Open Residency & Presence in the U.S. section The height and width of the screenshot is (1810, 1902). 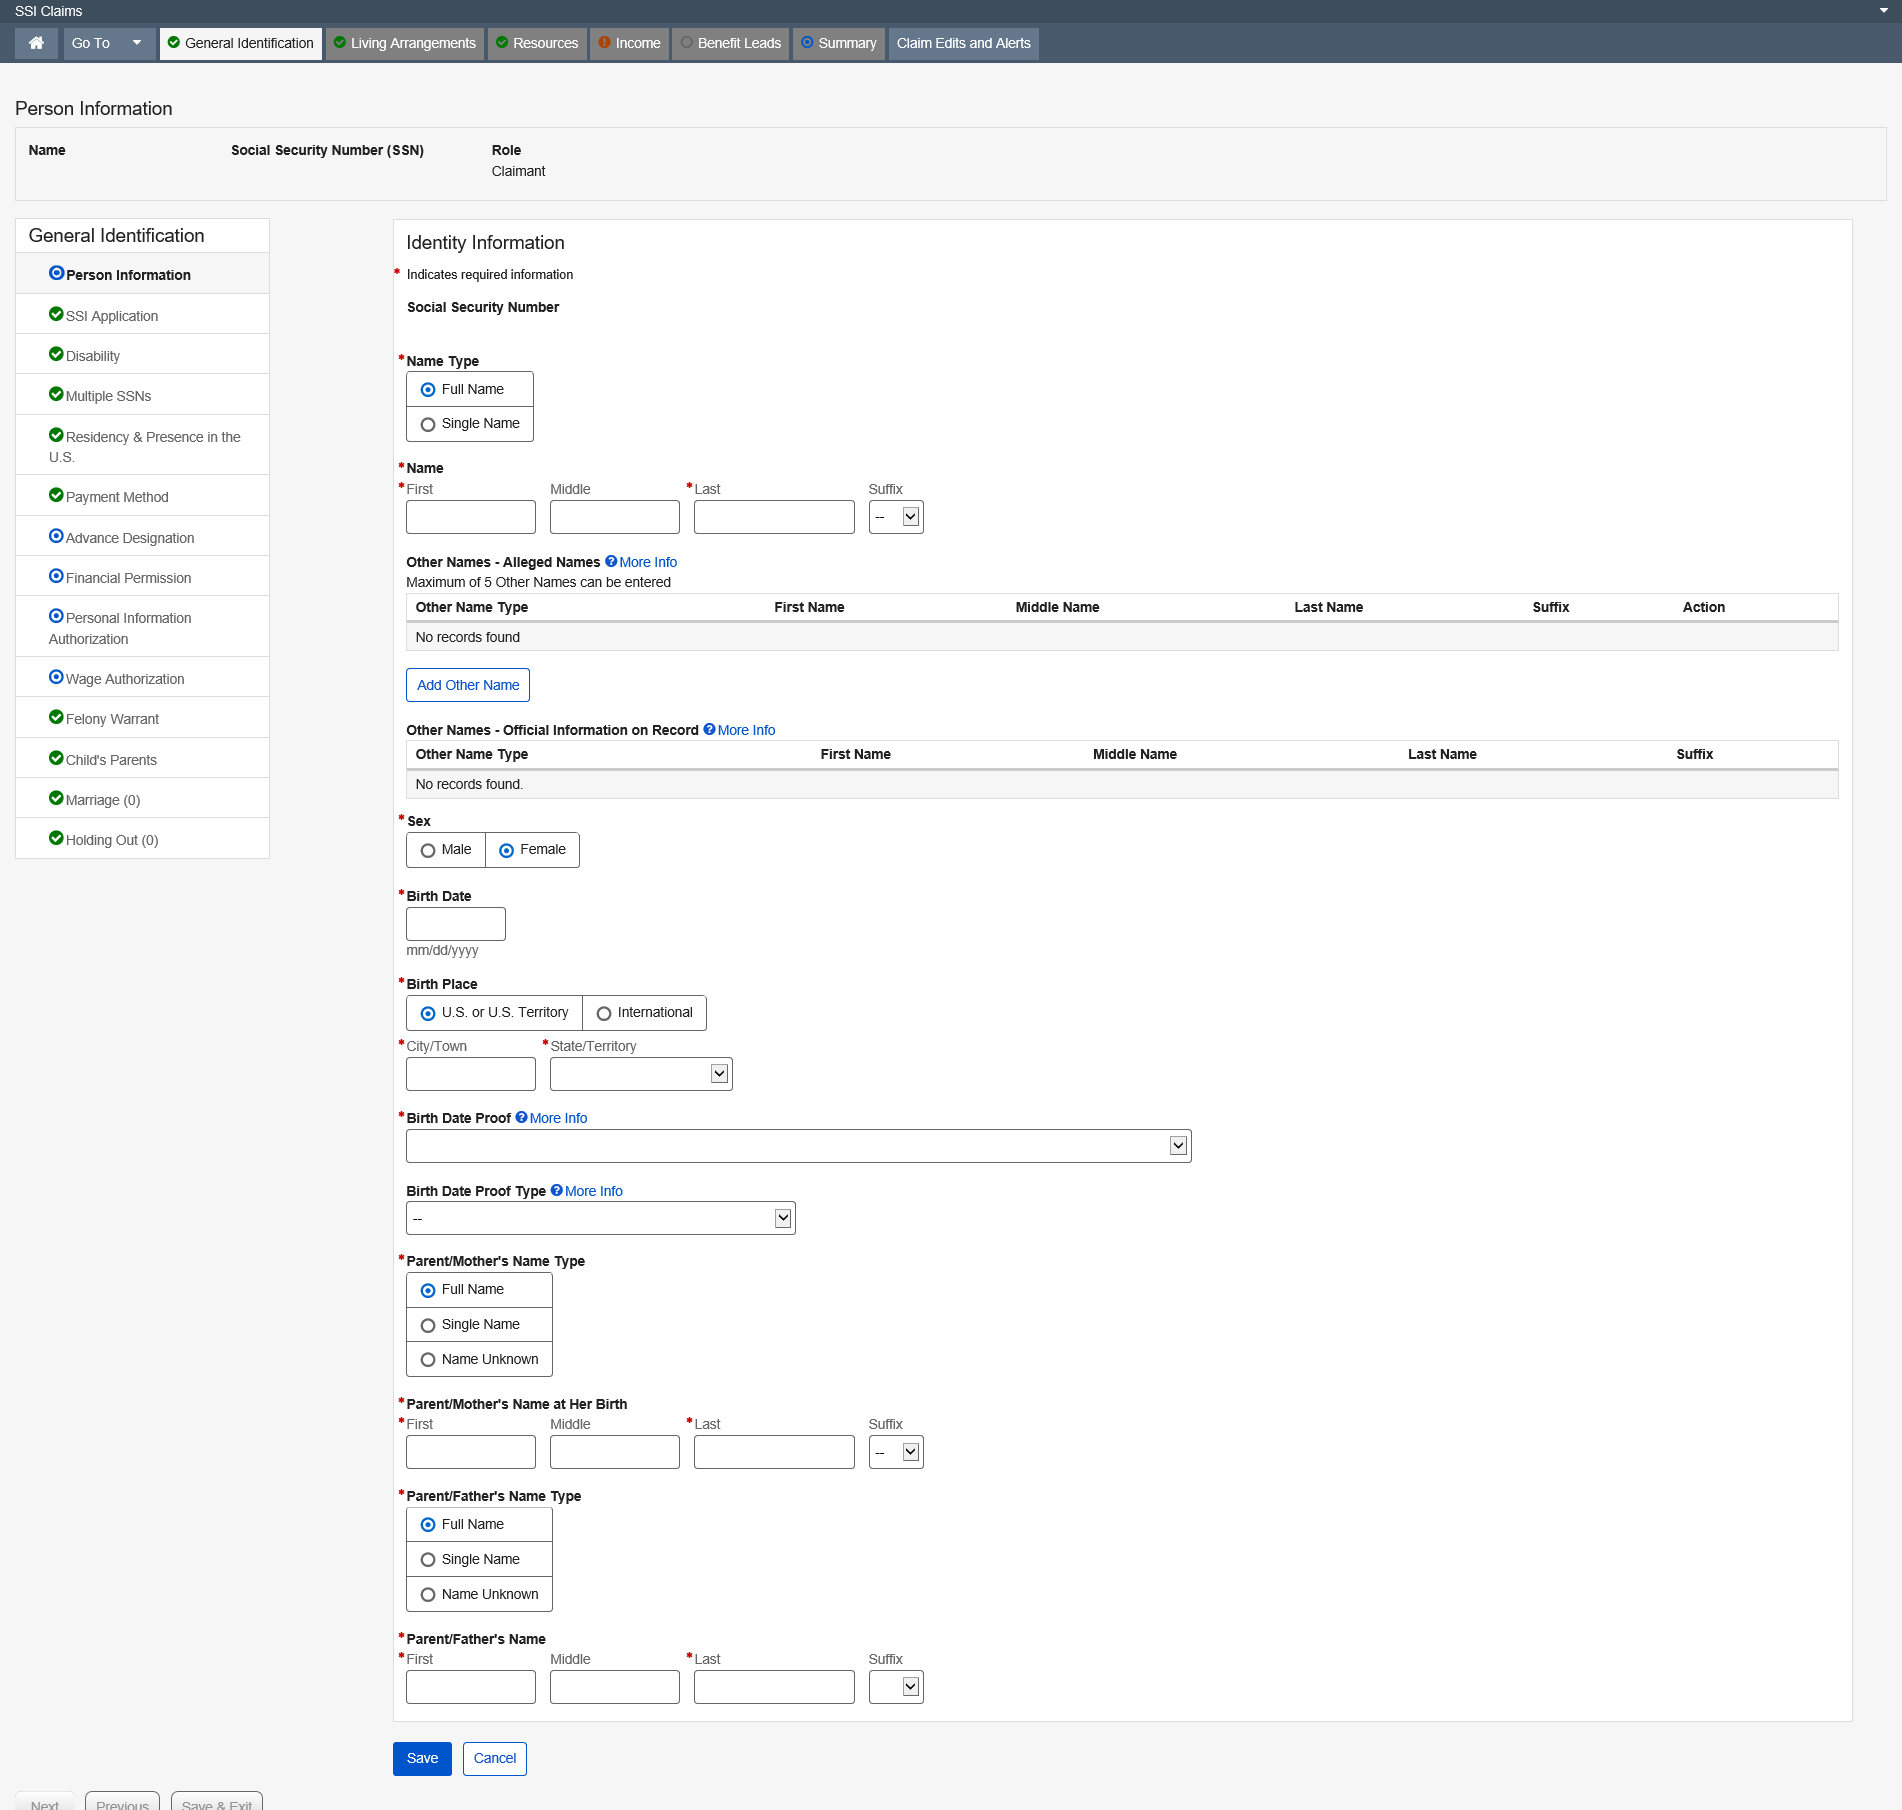[x=142, y=446]
